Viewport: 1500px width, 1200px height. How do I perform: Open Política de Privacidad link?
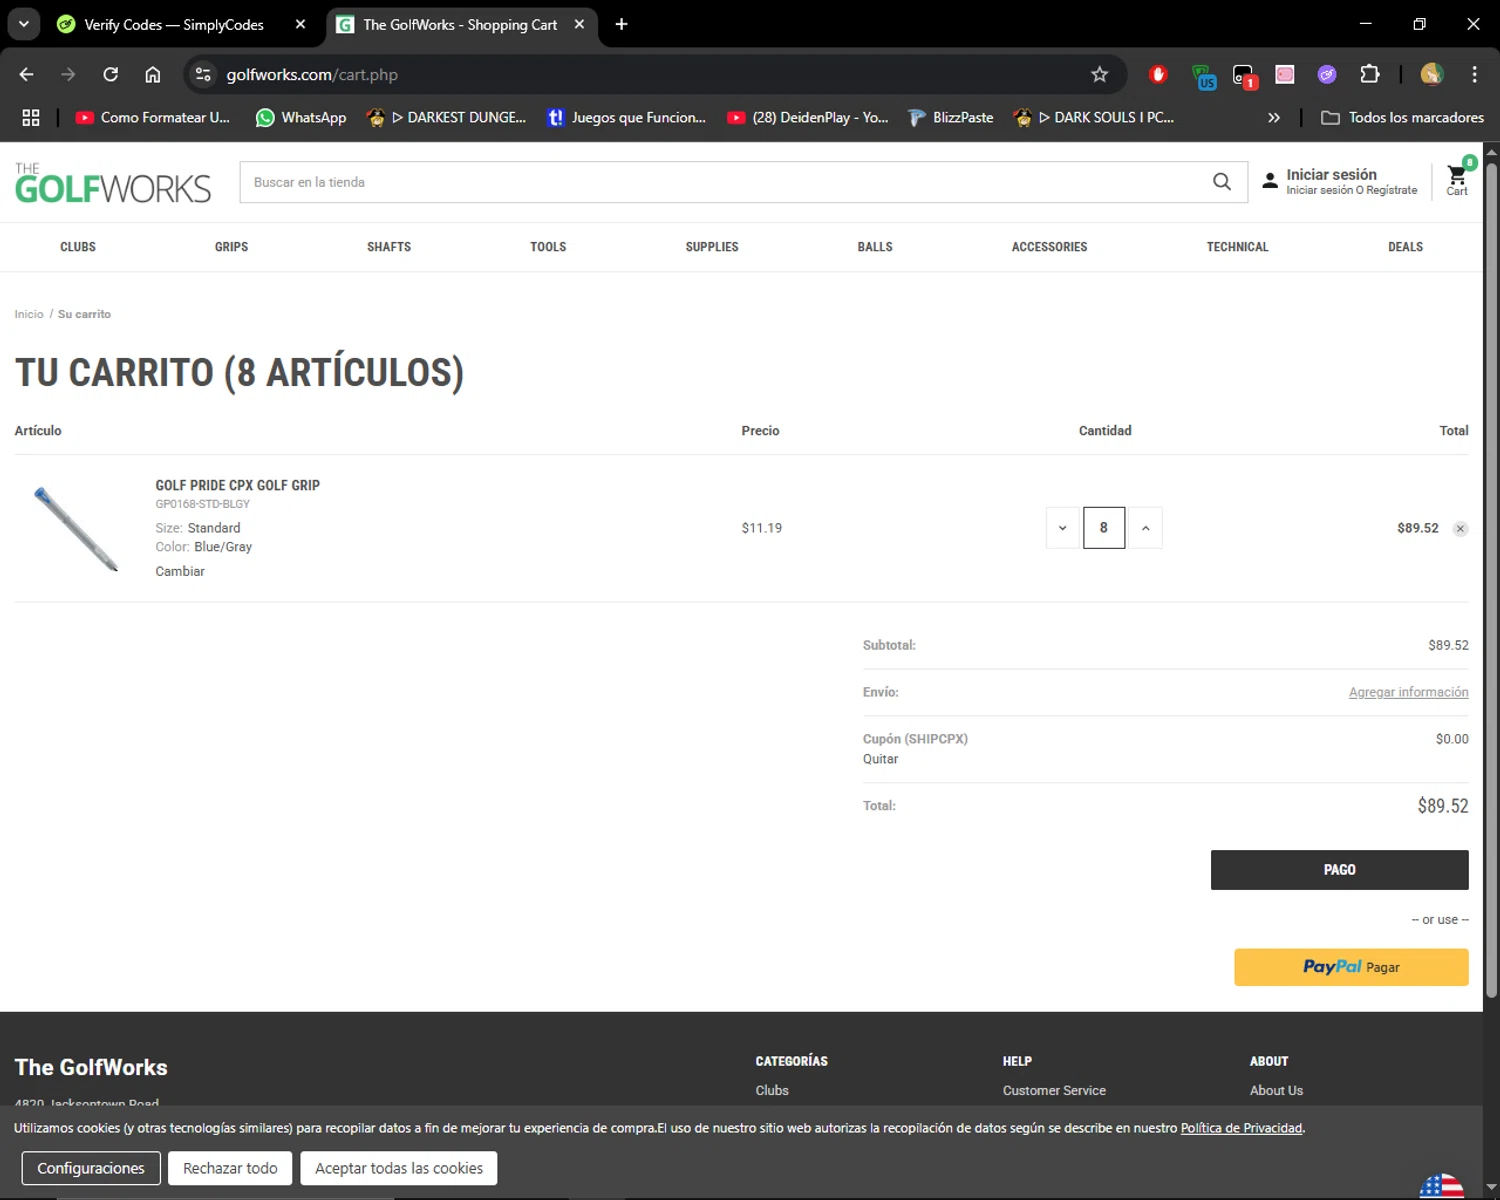click(1241, 1128)
